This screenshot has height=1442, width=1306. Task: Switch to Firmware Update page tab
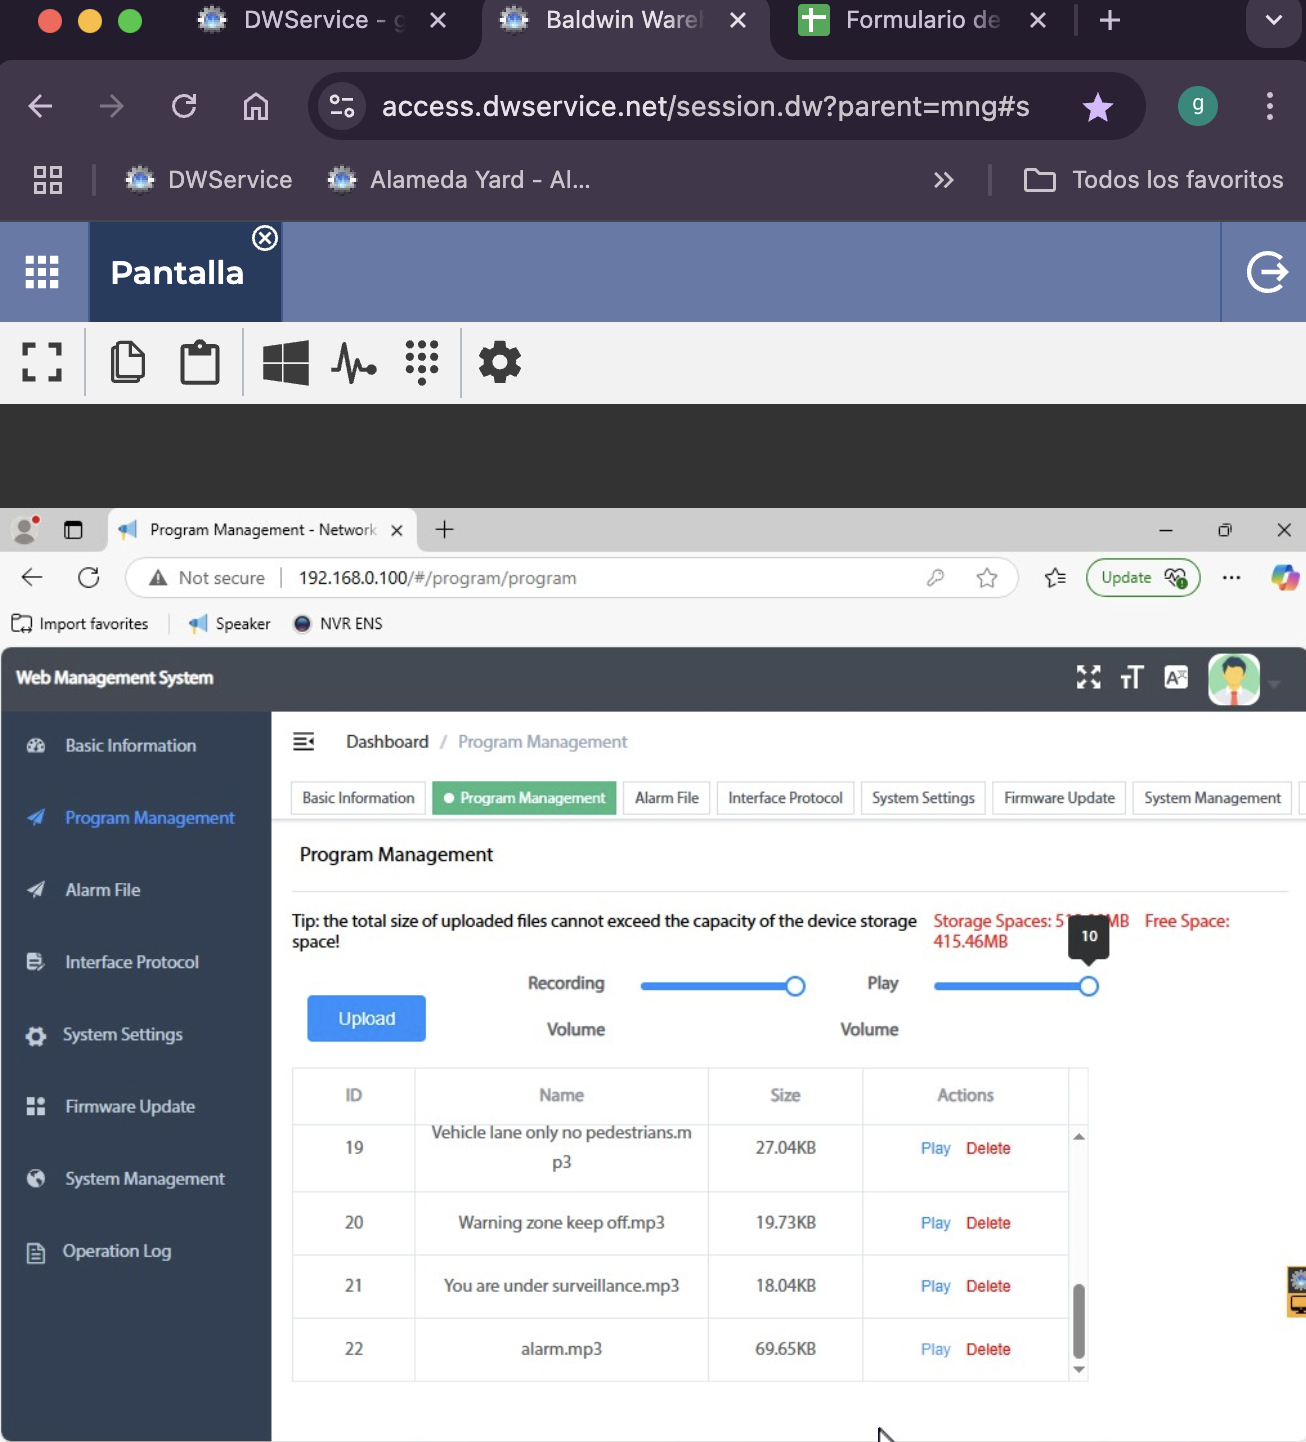(1059, 798)
